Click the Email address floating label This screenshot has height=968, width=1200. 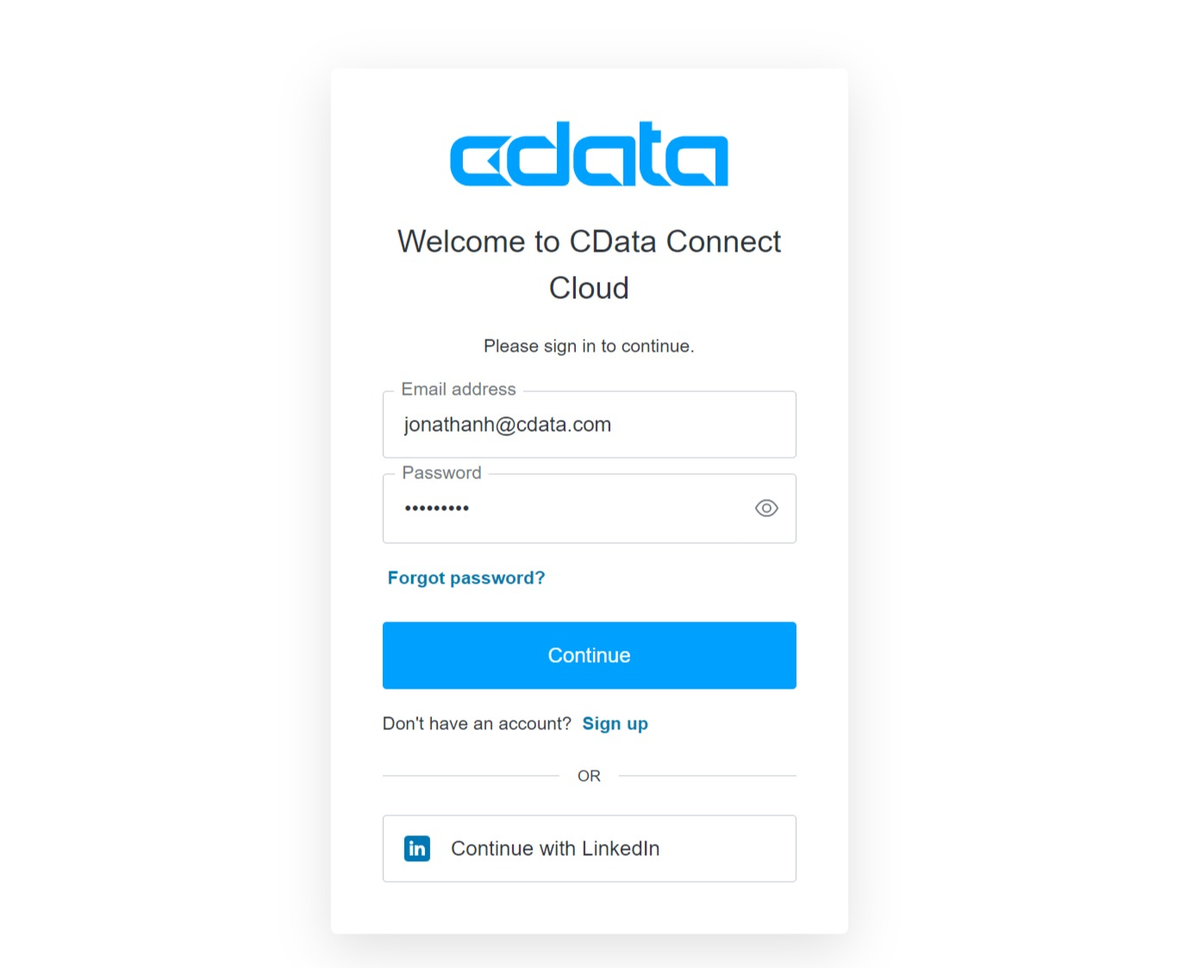click(459, 389)
